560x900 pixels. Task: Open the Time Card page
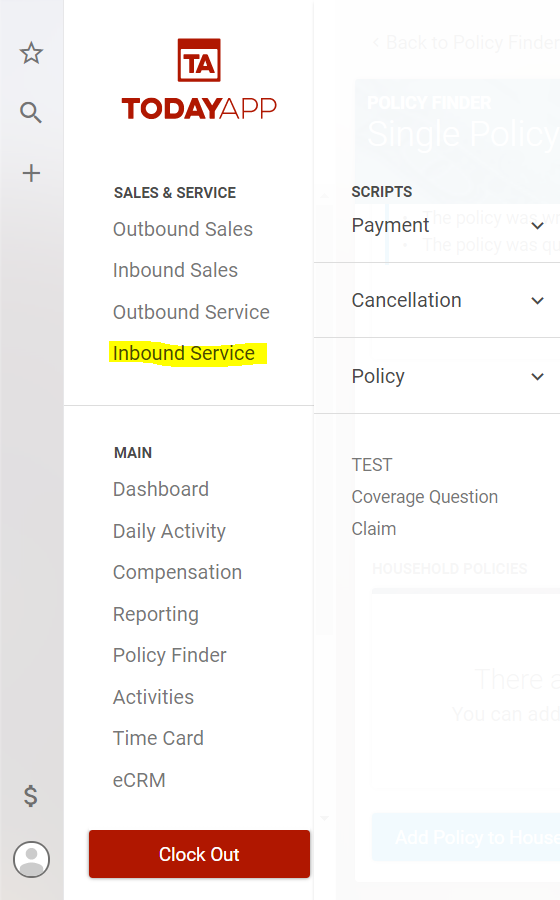tap(158, 738)
